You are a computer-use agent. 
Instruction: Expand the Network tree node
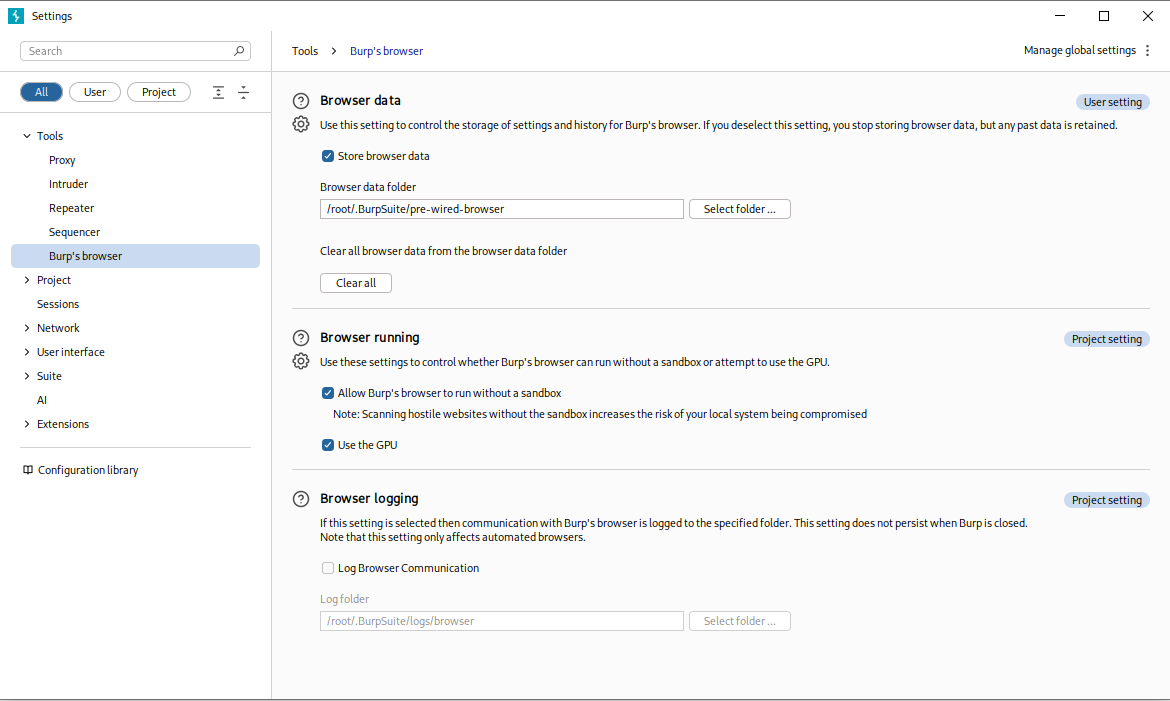(27, 328)
